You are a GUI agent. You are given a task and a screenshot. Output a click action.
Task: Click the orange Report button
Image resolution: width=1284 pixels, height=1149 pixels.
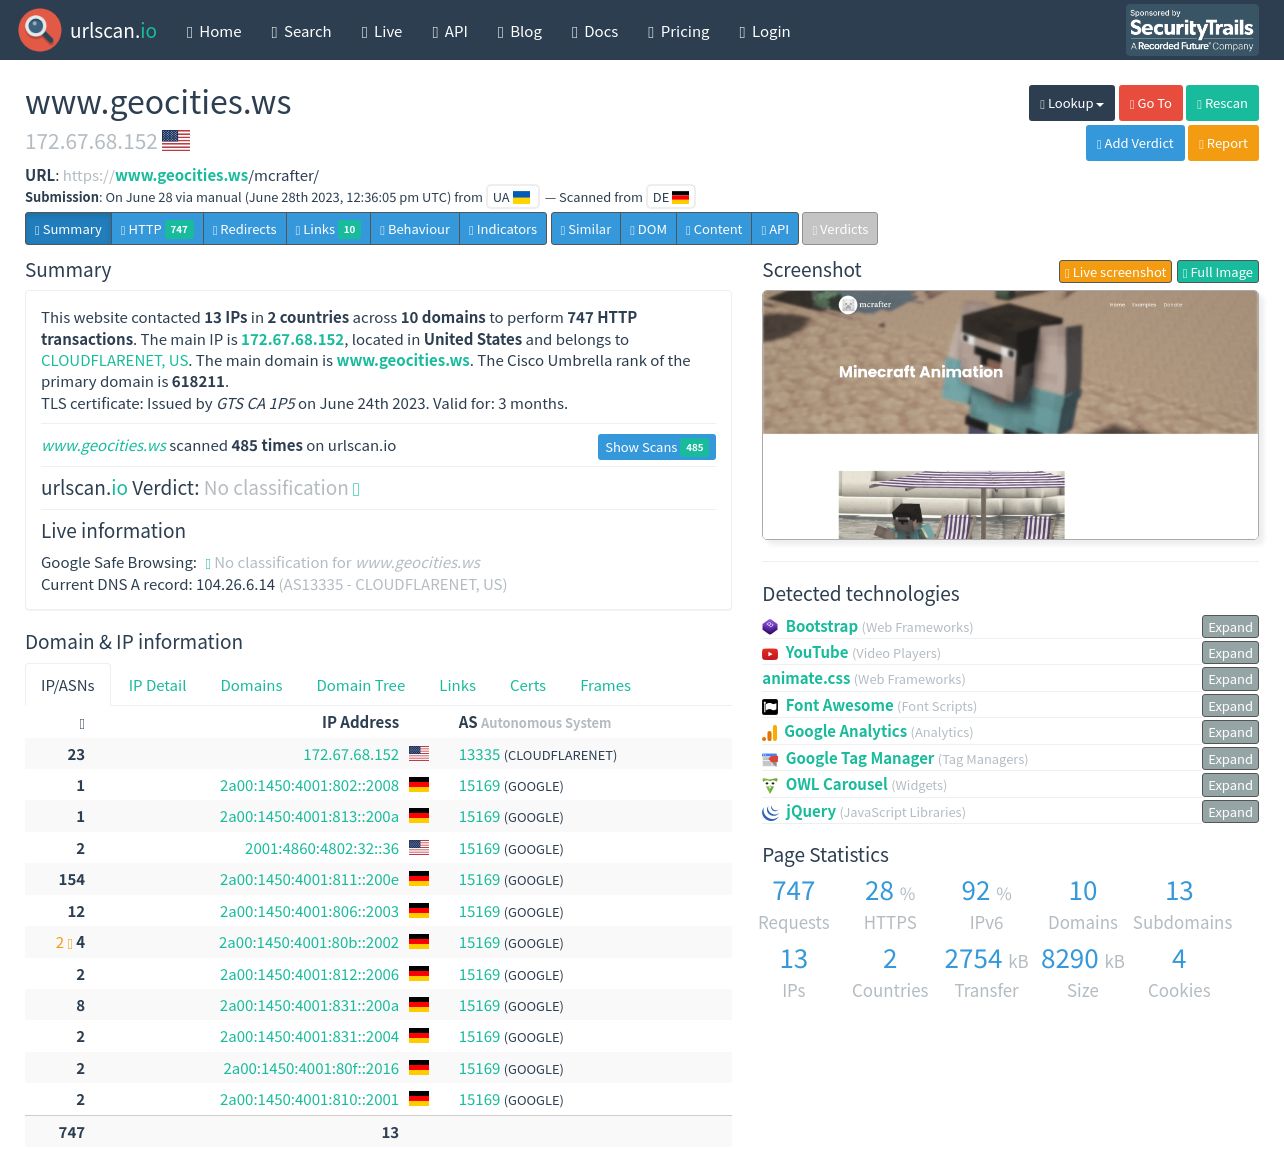click(1223, 143)
